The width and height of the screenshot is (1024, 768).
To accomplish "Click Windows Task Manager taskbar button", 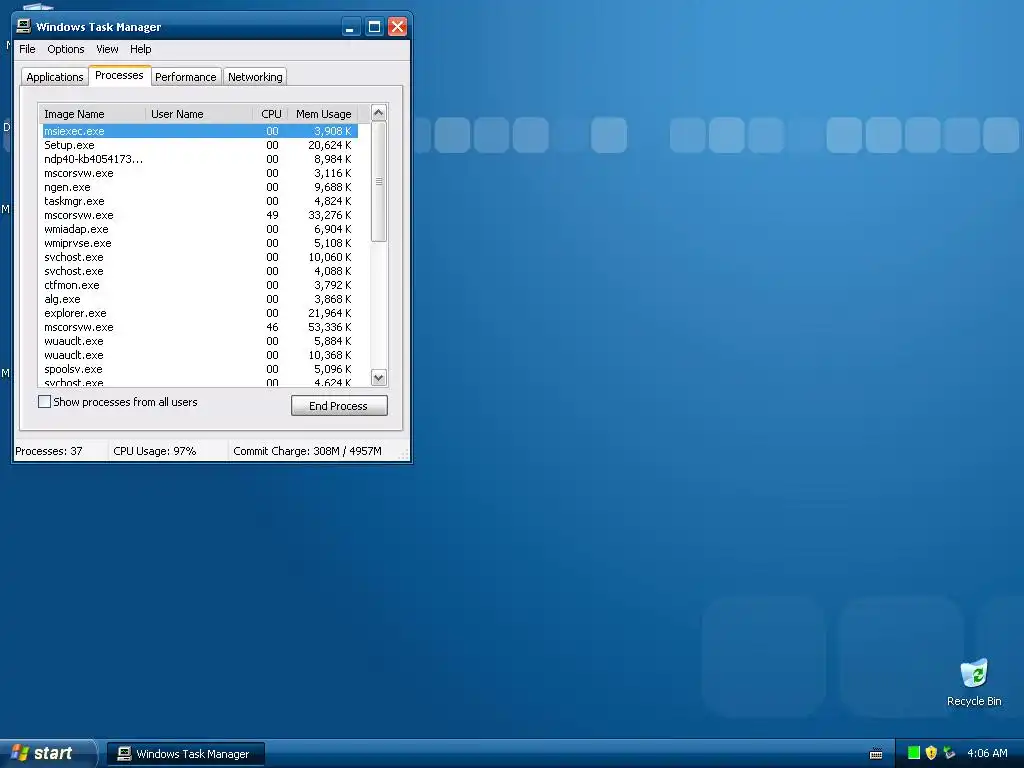I will coord(185,754).
